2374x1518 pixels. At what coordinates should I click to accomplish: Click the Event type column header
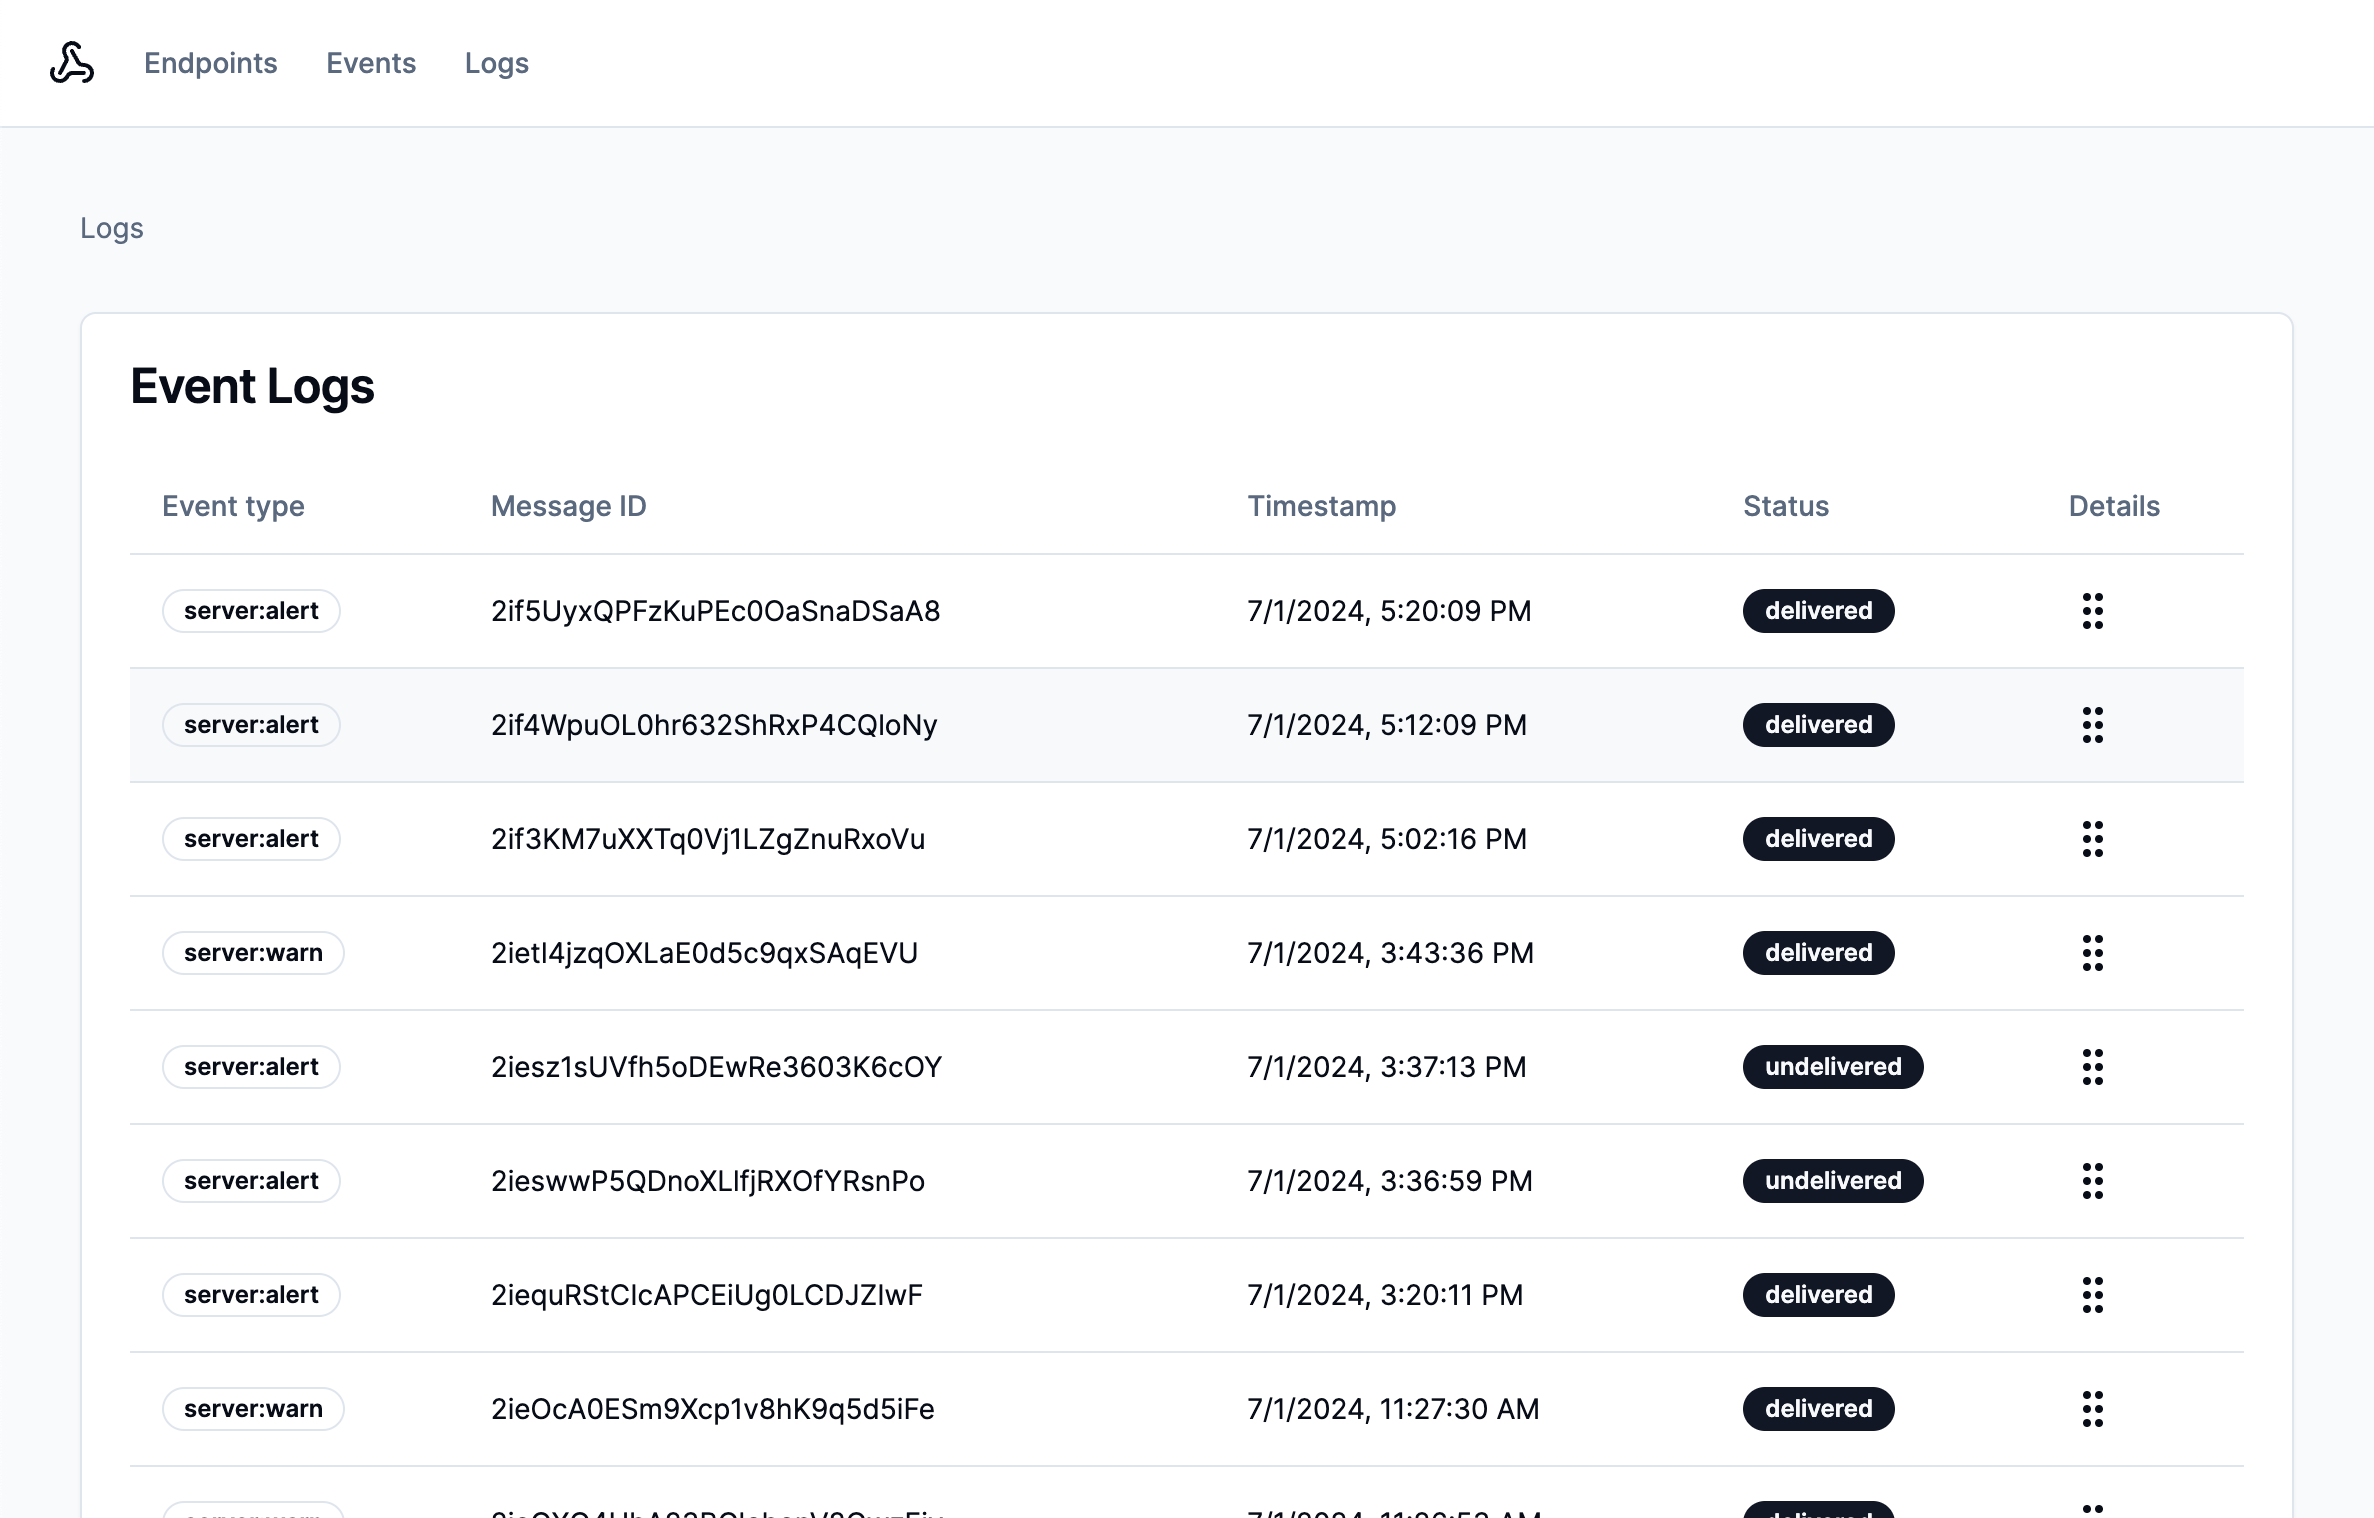(x=233, y=506)
